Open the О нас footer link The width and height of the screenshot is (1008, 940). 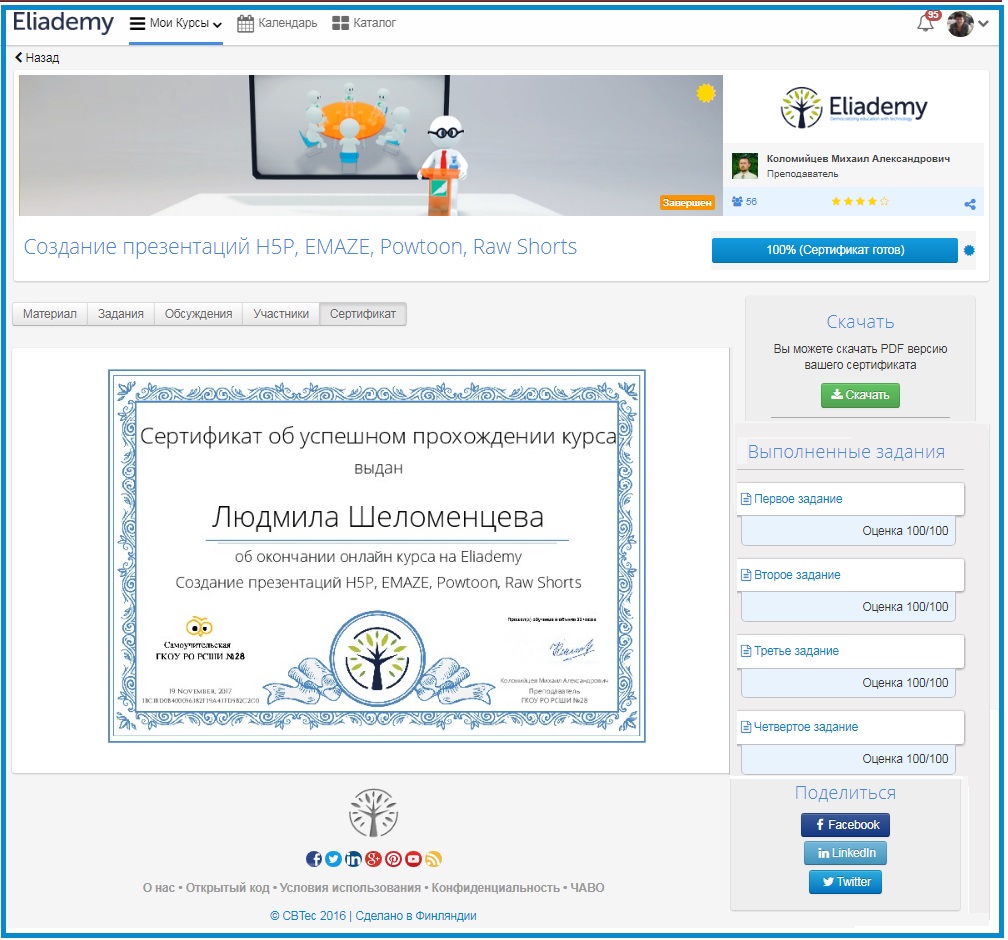coord(159,890)
